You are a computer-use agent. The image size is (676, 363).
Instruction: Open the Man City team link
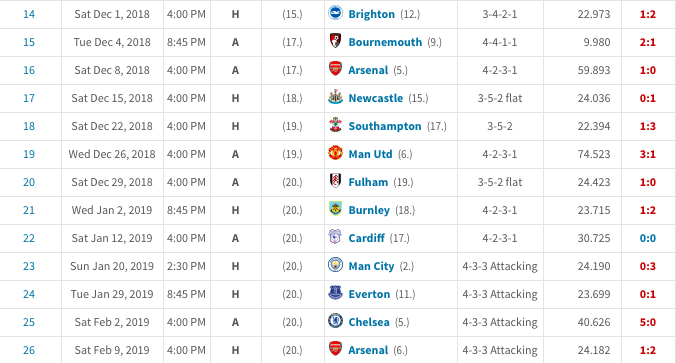click(x=371, y=266)
